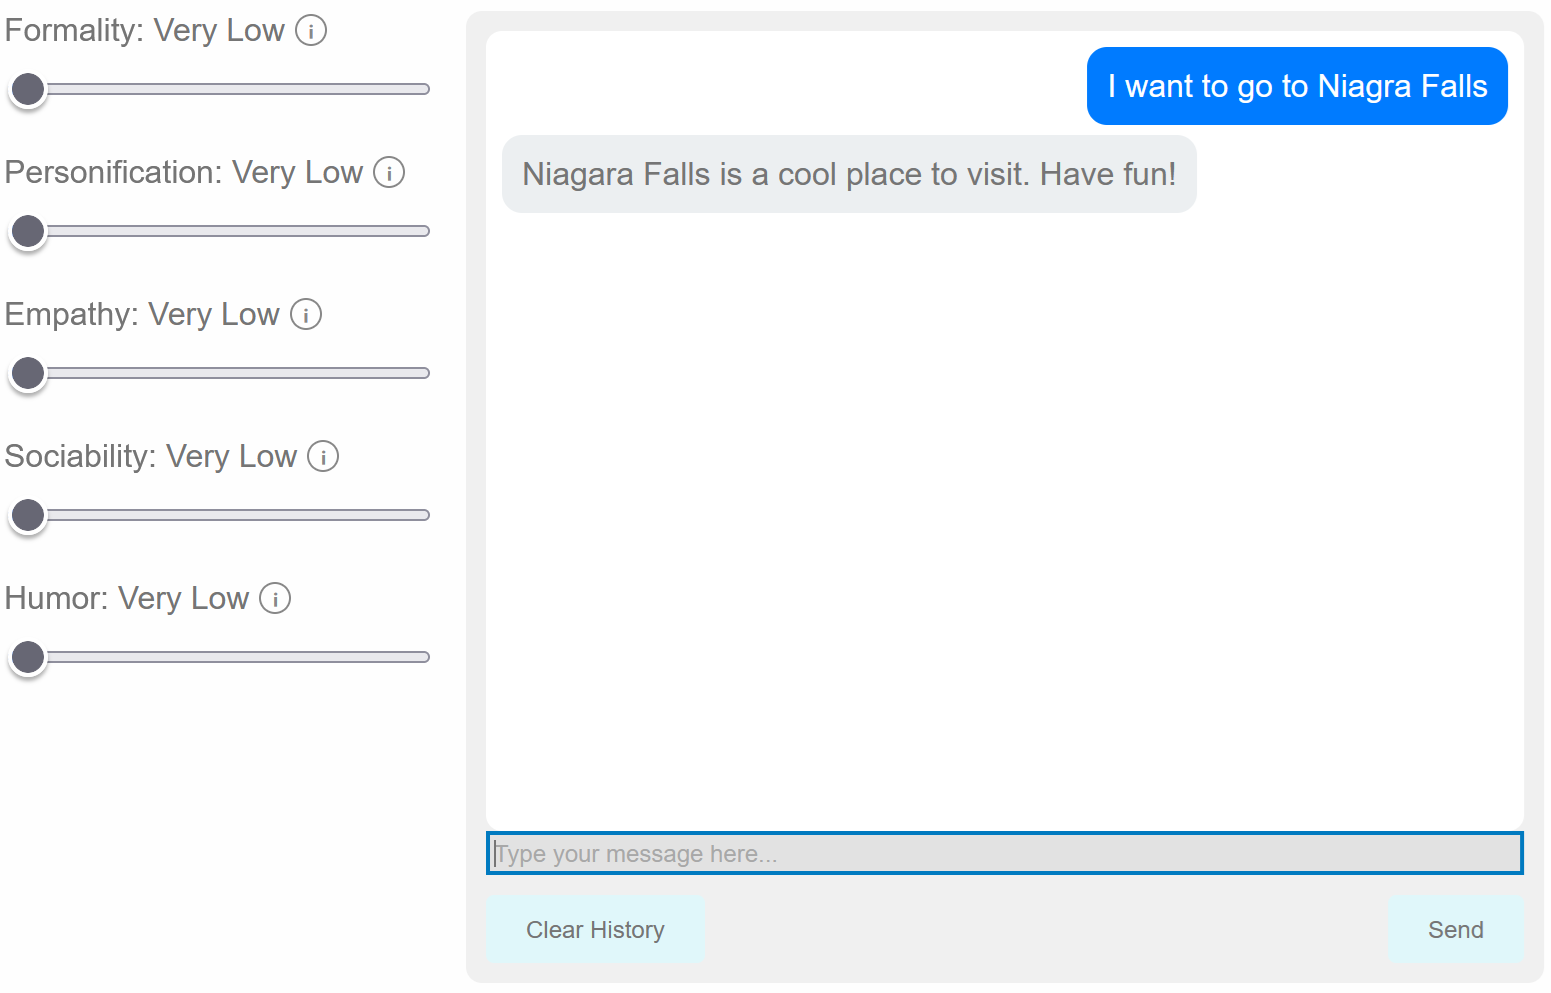The width and height of the screenshot is (1551, 993).
Task: Select the Personification slider knob
Action: pos(28,231)
